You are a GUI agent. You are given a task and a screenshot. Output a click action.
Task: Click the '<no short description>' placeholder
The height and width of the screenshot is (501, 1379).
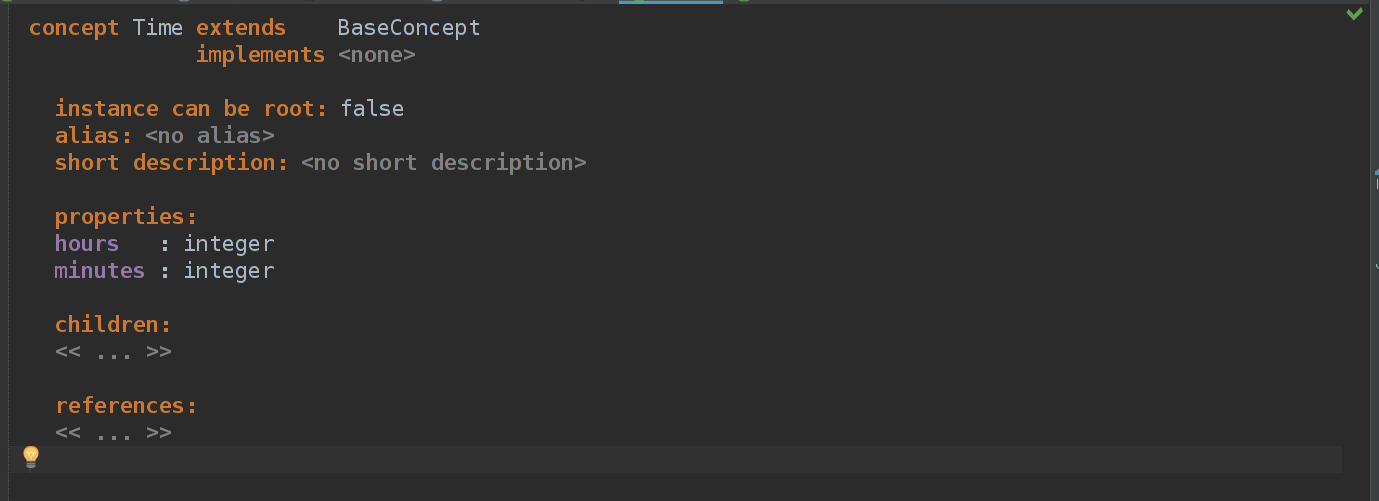[444, 162]
